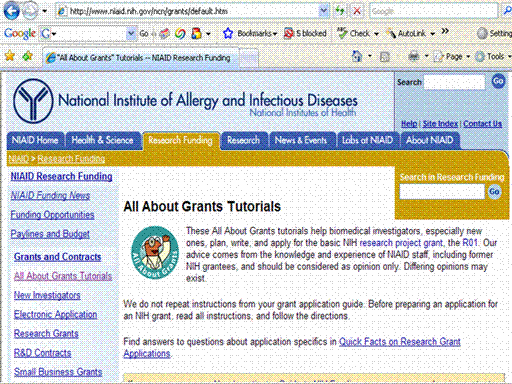Open Electronic Application link
512x384 pixels.
[55, 314]
